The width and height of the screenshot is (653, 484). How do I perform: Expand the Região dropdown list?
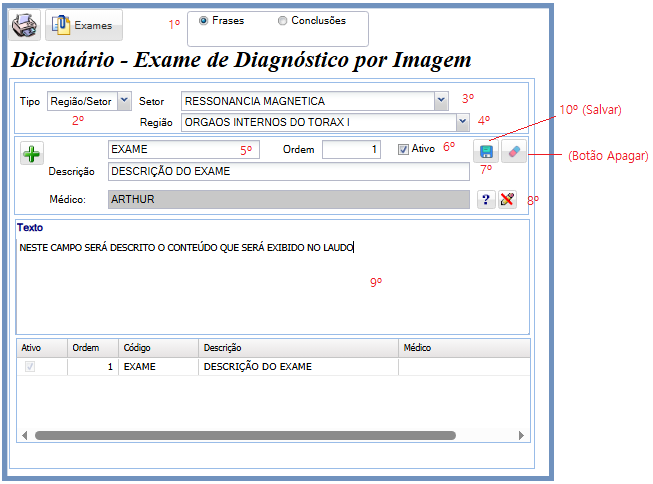[x=462, y=122]
